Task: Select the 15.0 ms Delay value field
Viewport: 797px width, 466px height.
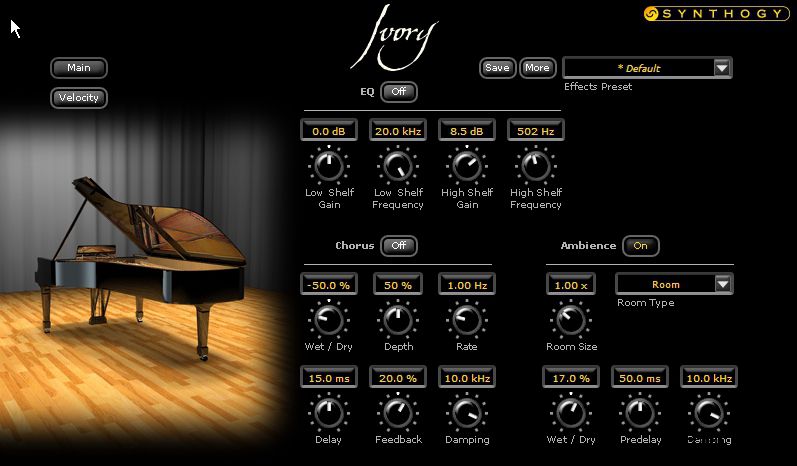Action: (x=329, y=378)
